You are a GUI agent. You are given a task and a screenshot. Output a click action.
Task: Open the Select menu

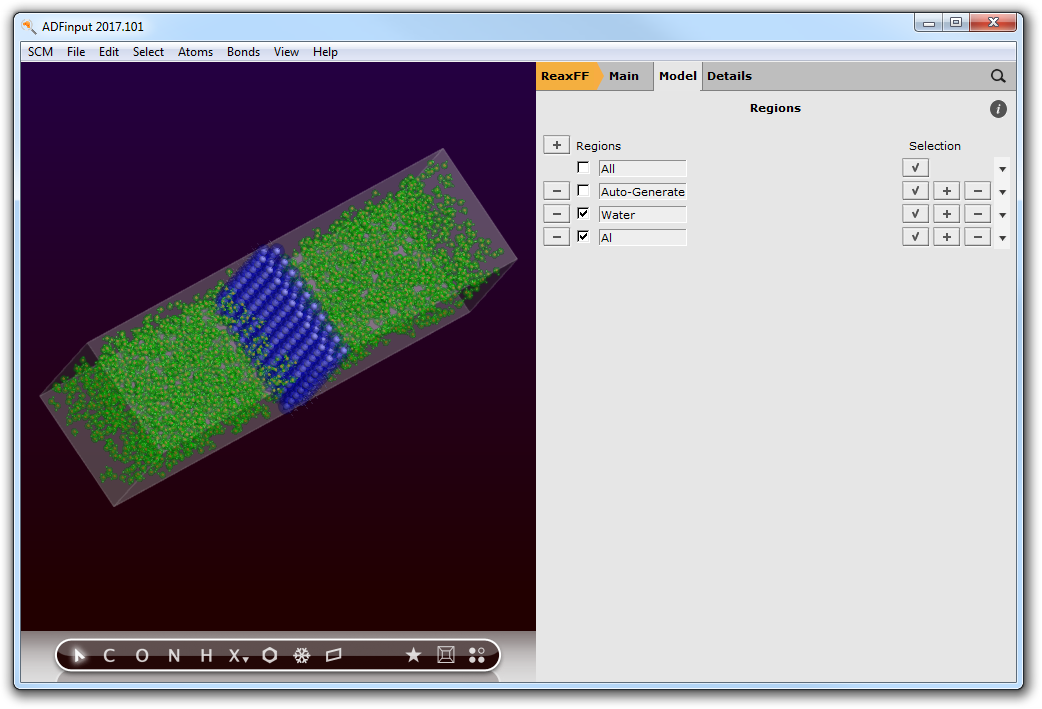148,52
